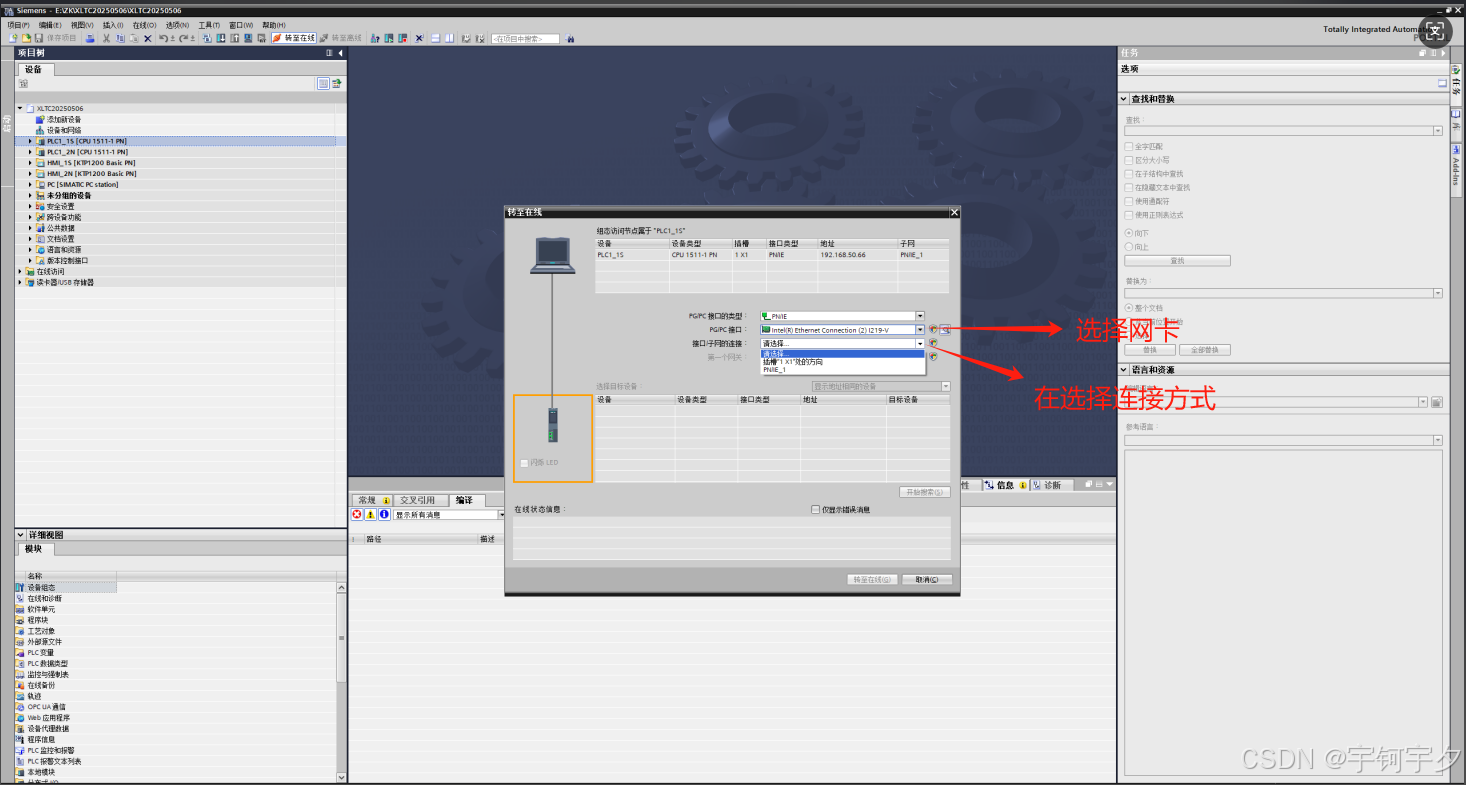Check the 在隐藏文本中查找 checkbox
The image size is (1466, 785).
[x=1129, y=187]
